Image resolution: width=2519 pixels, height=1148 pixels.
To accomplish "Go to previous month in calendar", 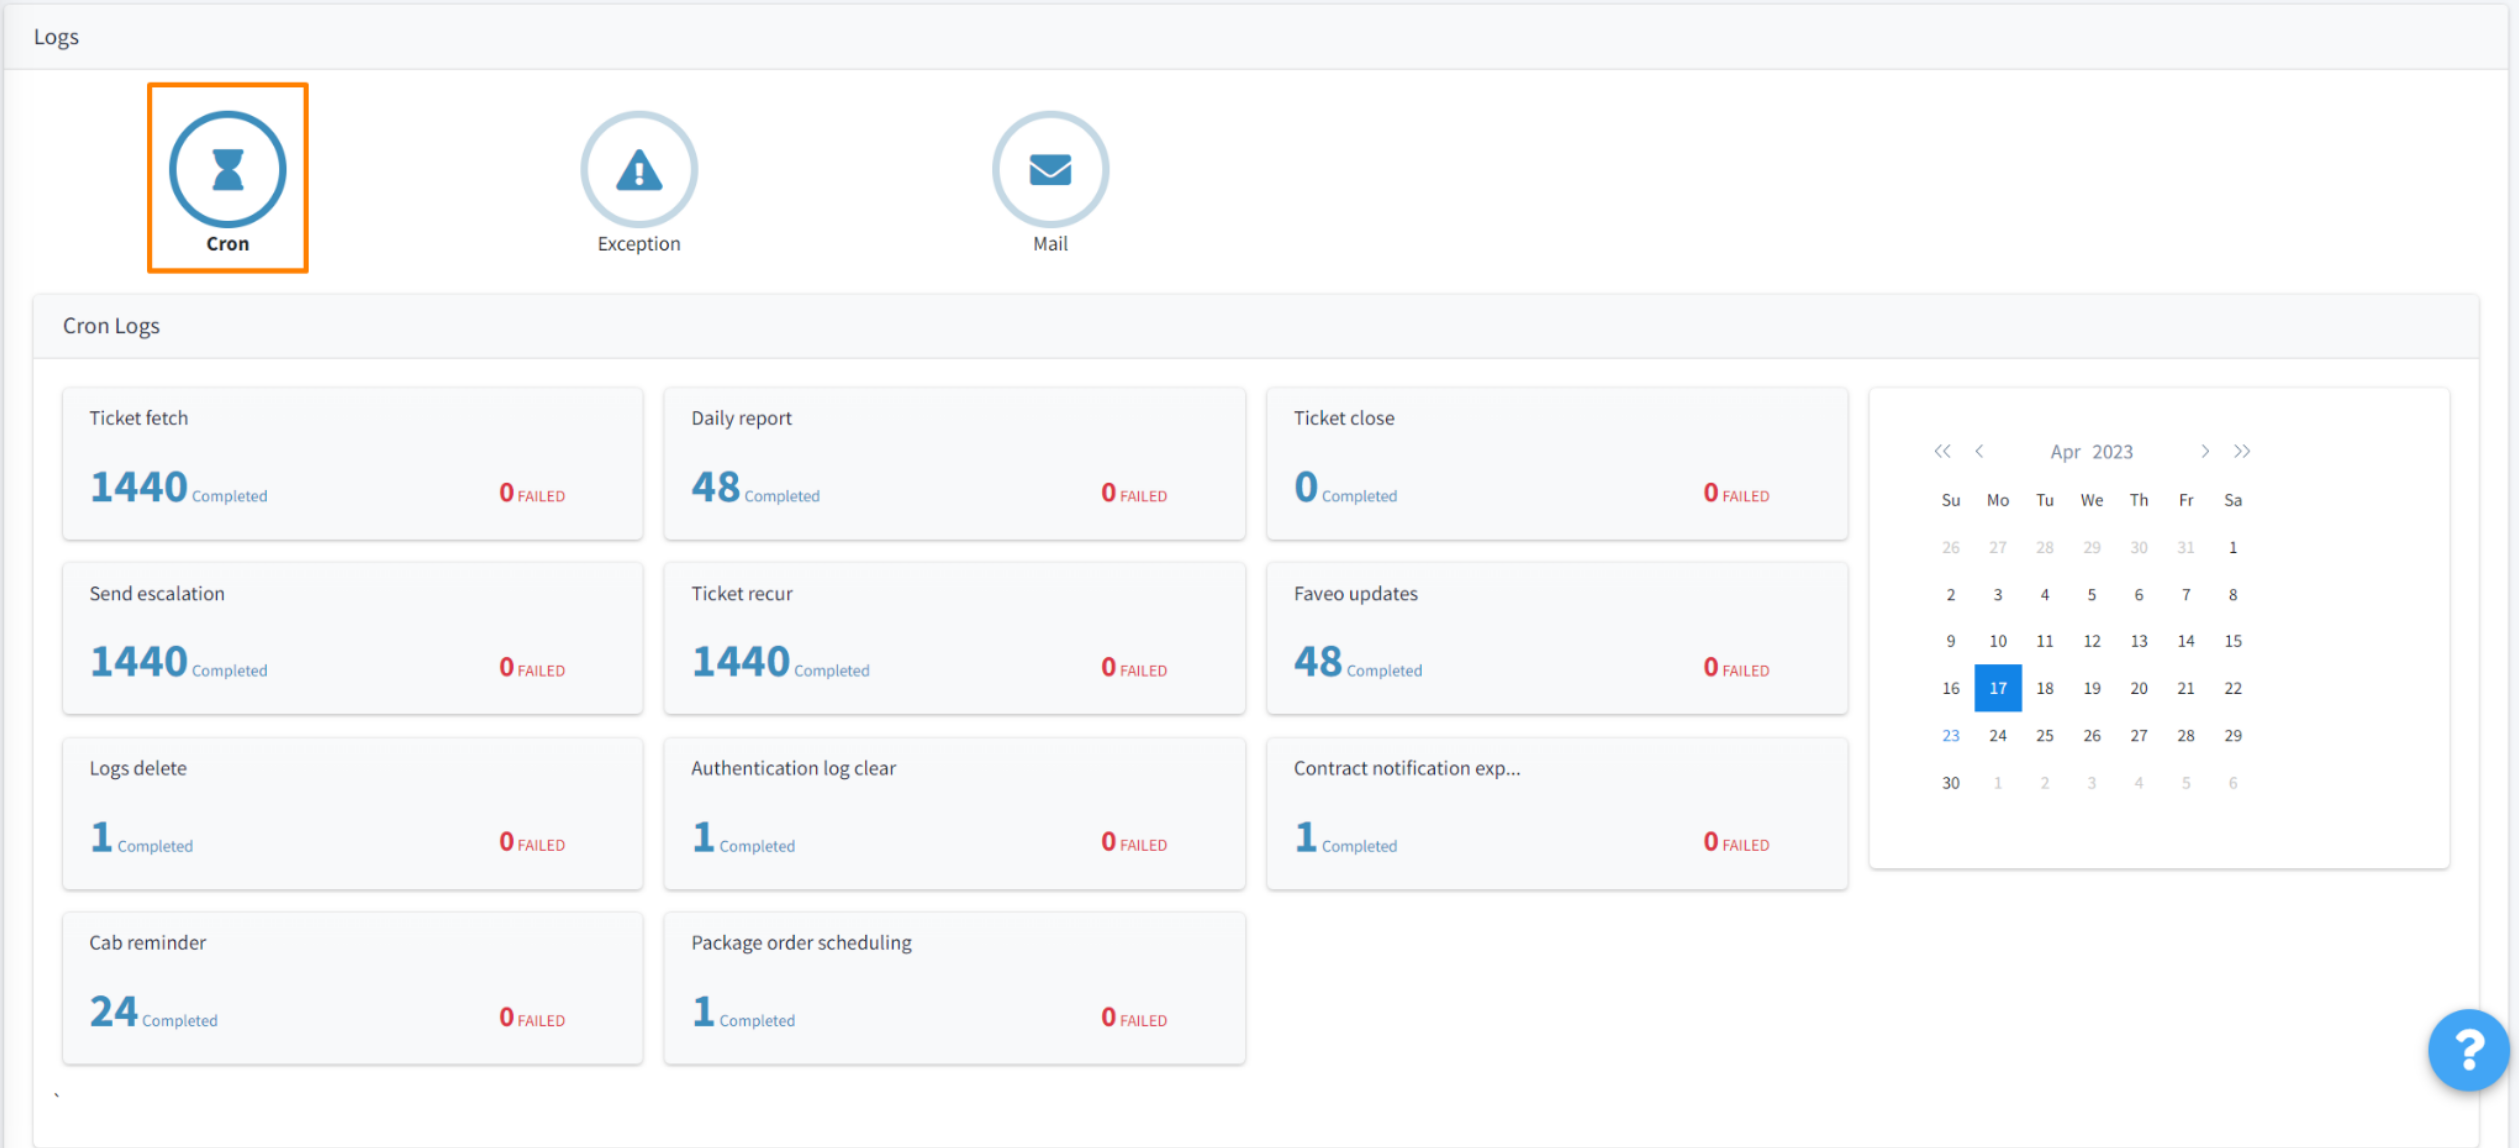I will click(x=1979, y=451).
